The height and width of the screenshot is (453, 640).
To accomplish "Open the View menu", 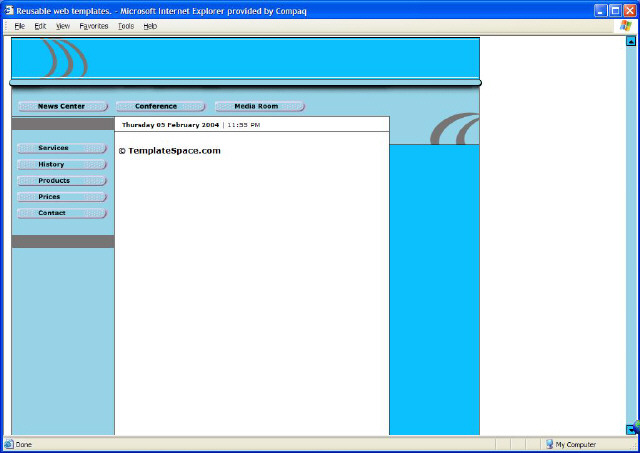I will coord(63,26).
